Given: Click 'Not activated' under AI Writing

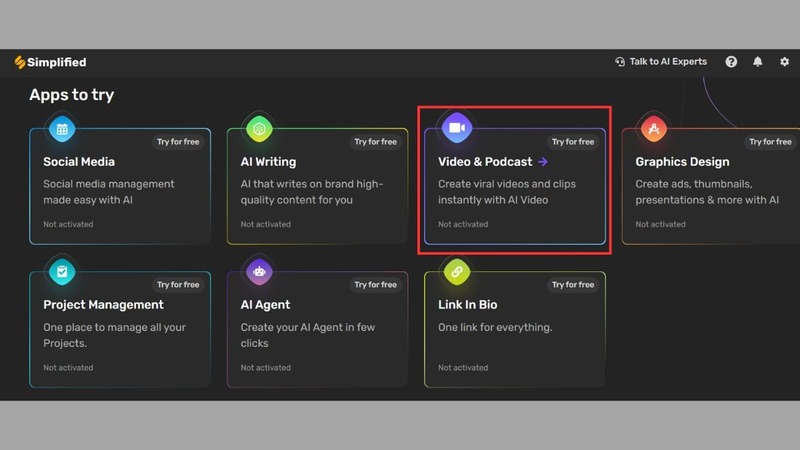Looking at the screenshot, I should pyautogui.click(x=265, y=224).
